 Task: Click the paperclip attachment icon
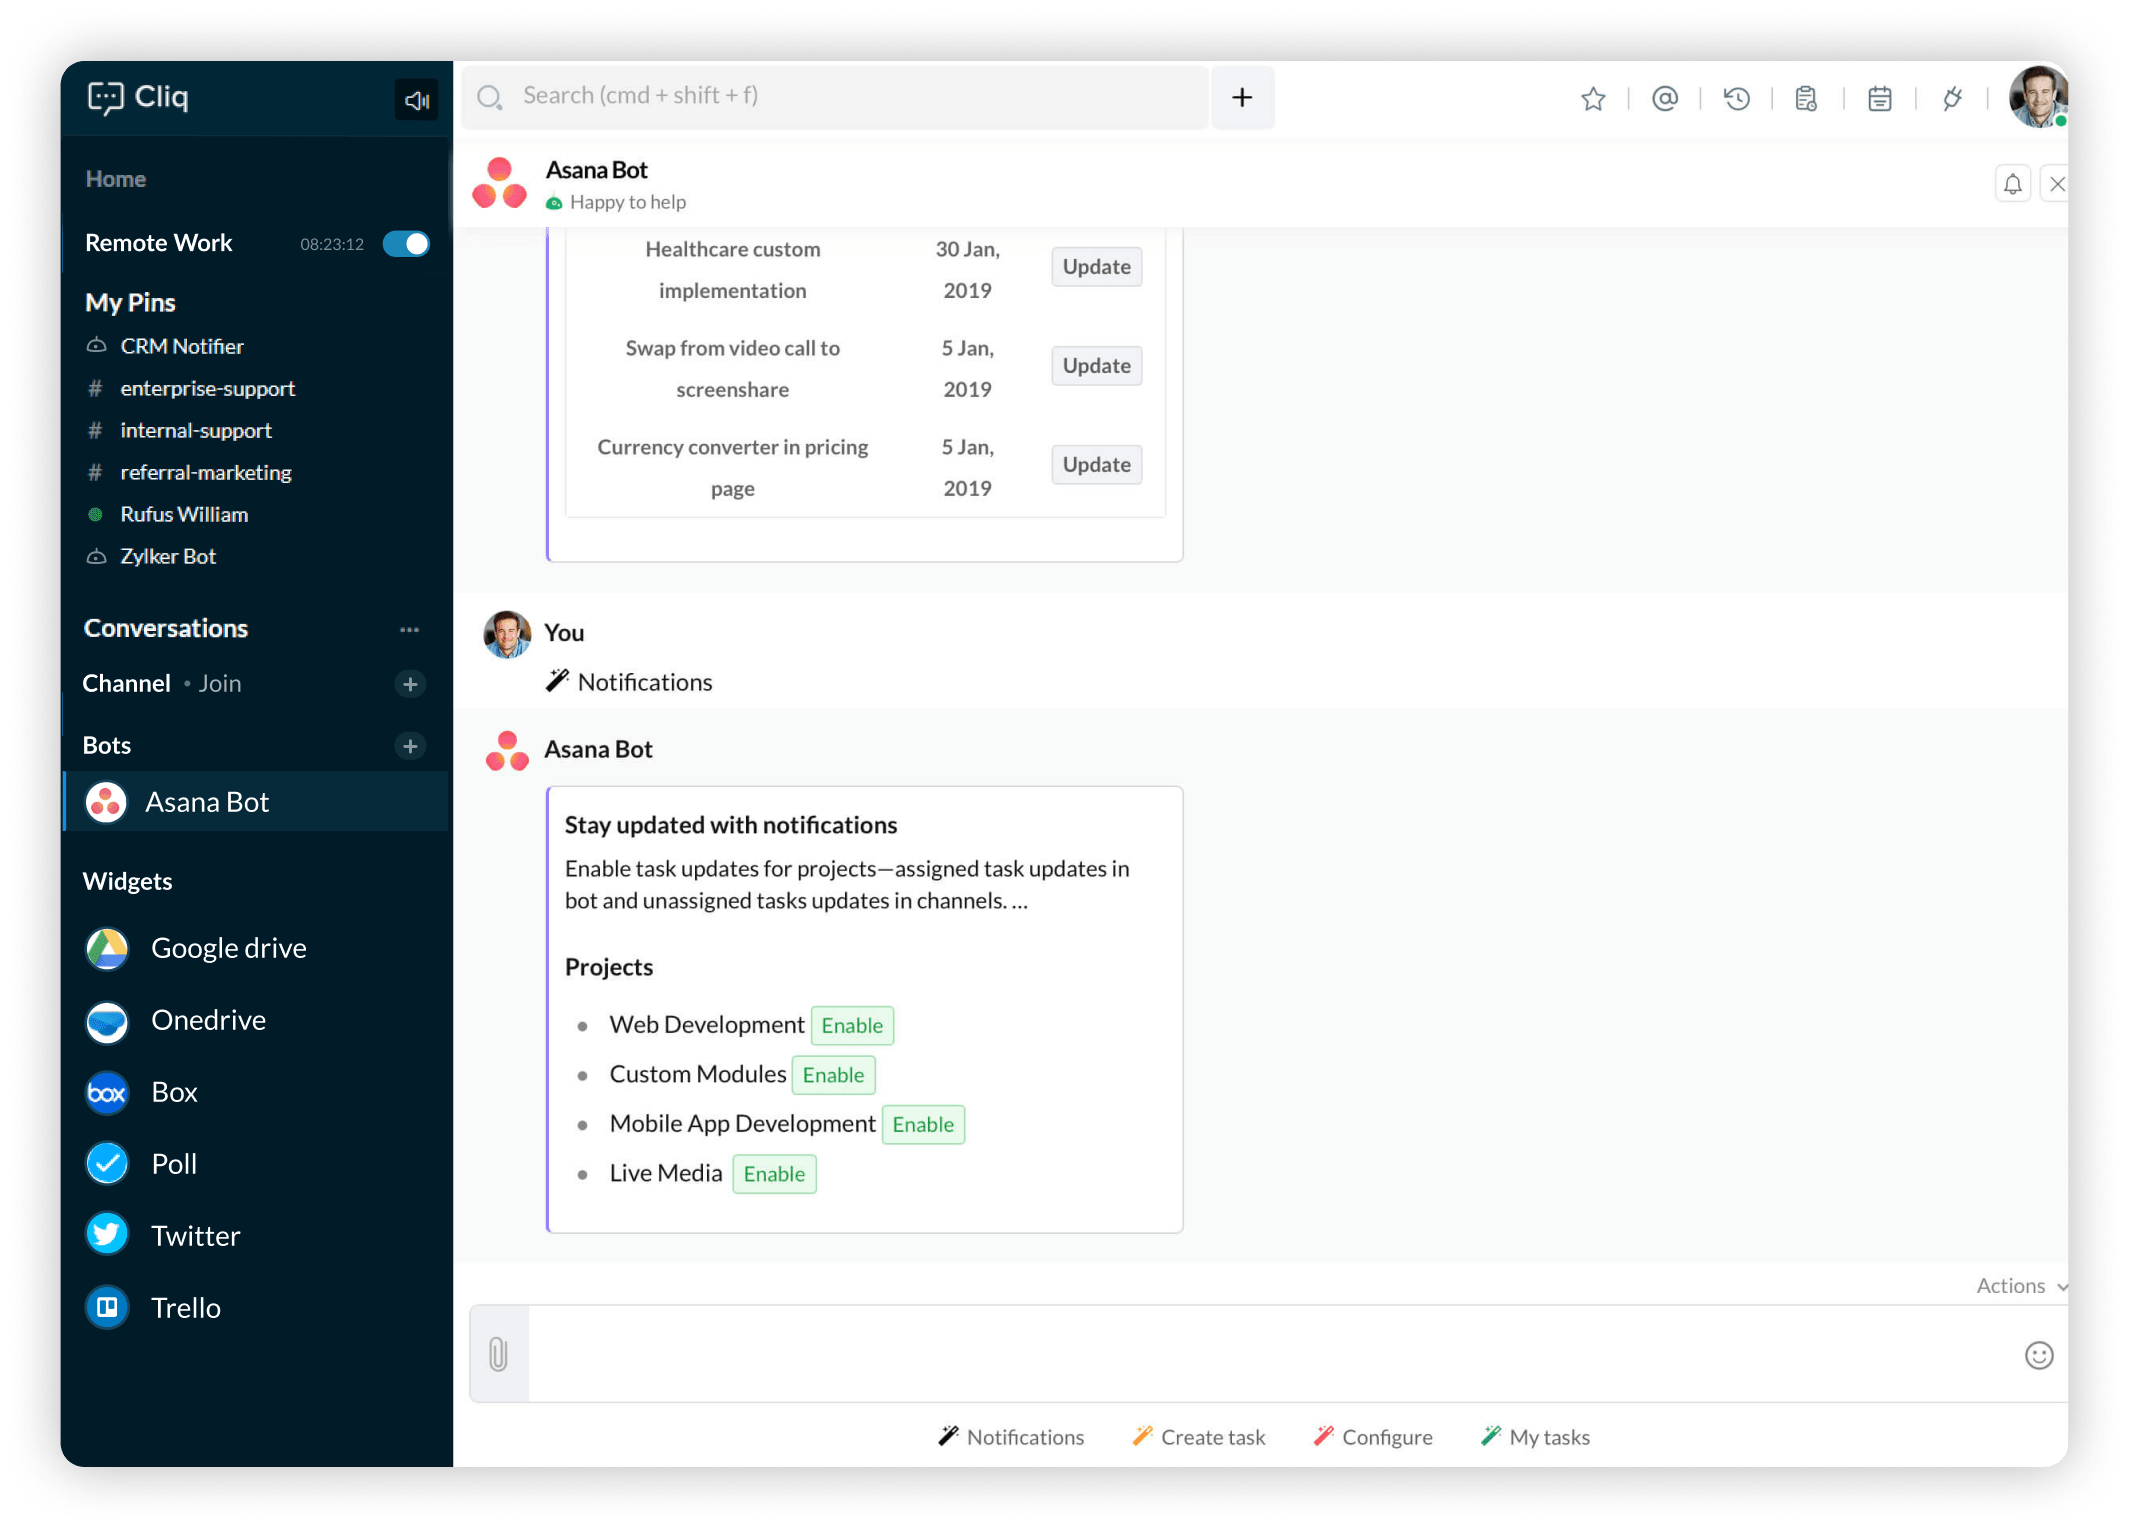499,1354
